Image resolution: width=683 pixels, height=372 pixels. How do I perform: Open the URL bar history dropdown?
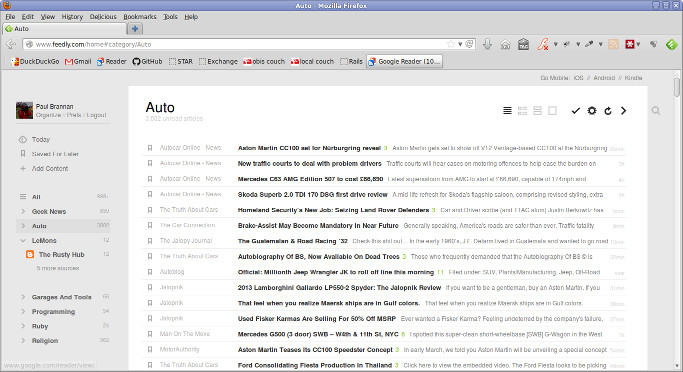click(460, 44)
